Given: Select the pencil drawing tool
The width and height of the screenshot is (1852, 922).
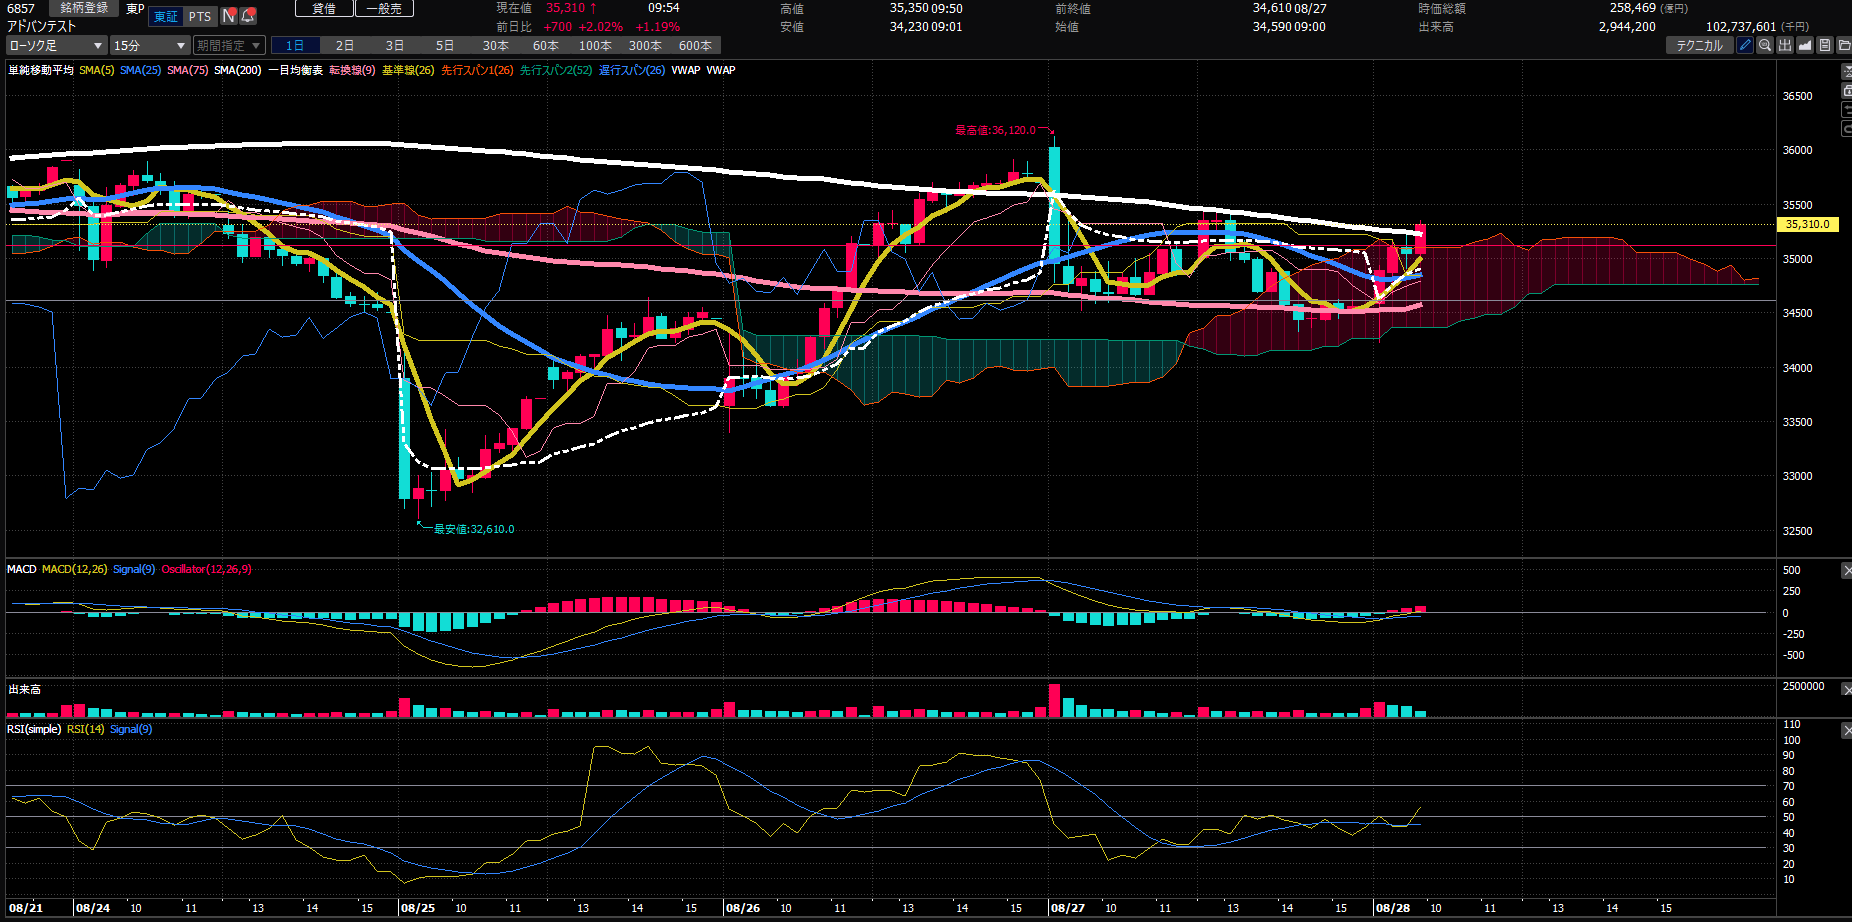Looking at the screenshot, I should 1745,45.
